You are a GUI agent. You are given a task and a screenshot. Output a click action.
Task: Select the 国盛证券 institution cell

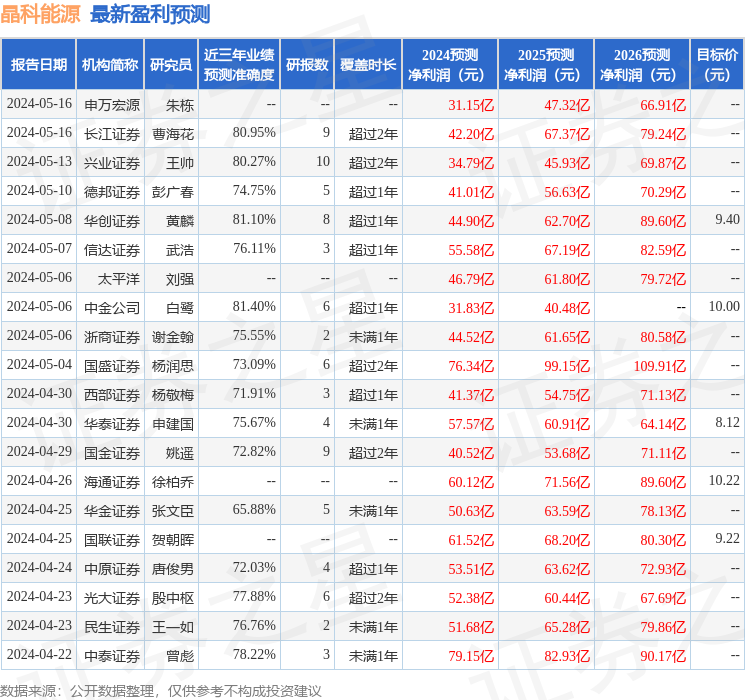[112, 366]
